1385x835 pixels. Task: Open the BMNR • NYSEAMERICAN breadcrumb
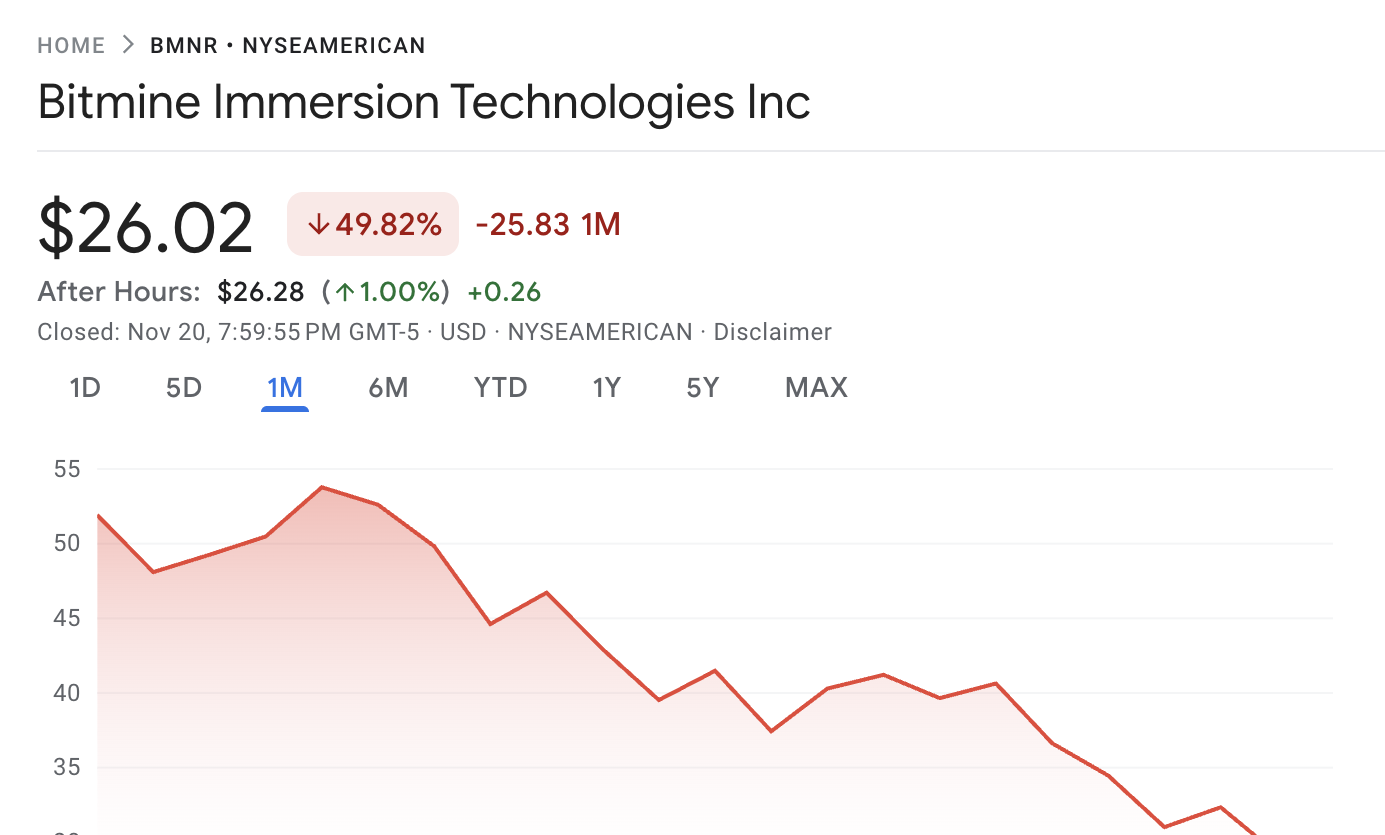[x=288, y=46]
